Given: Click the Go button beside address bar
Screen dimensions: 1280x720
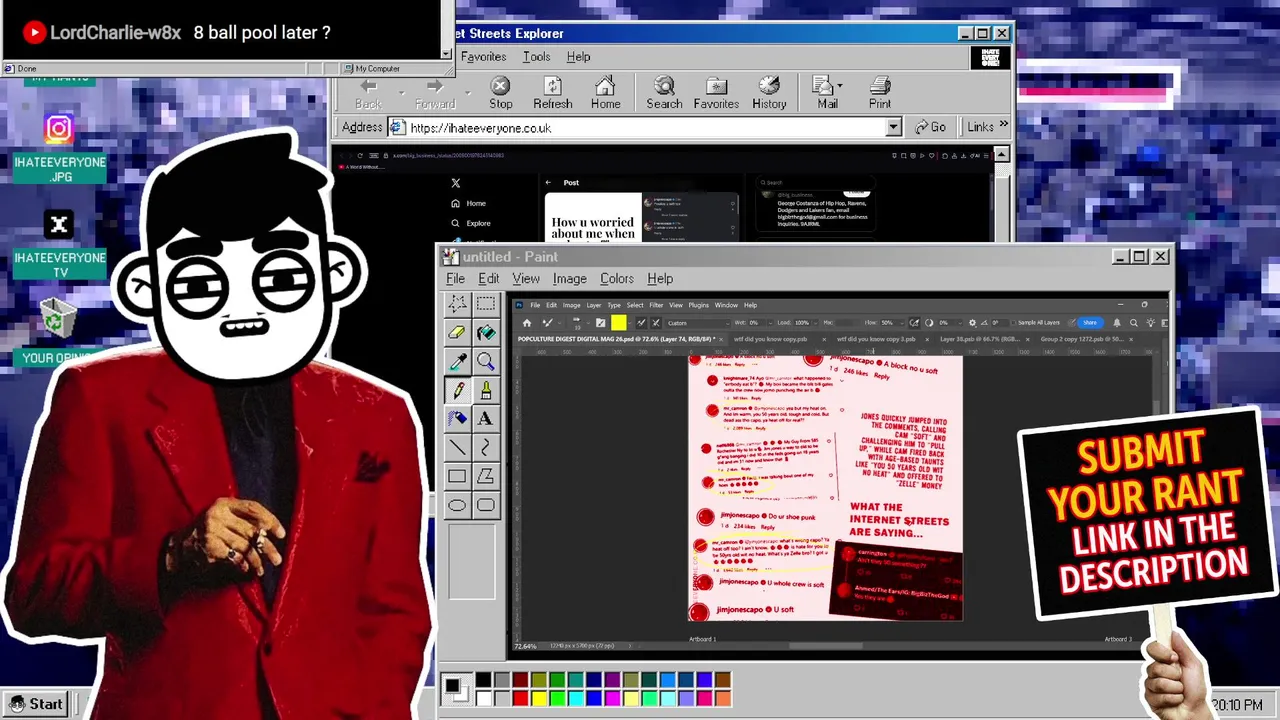Looking at the screenshot, I should 929,127.
